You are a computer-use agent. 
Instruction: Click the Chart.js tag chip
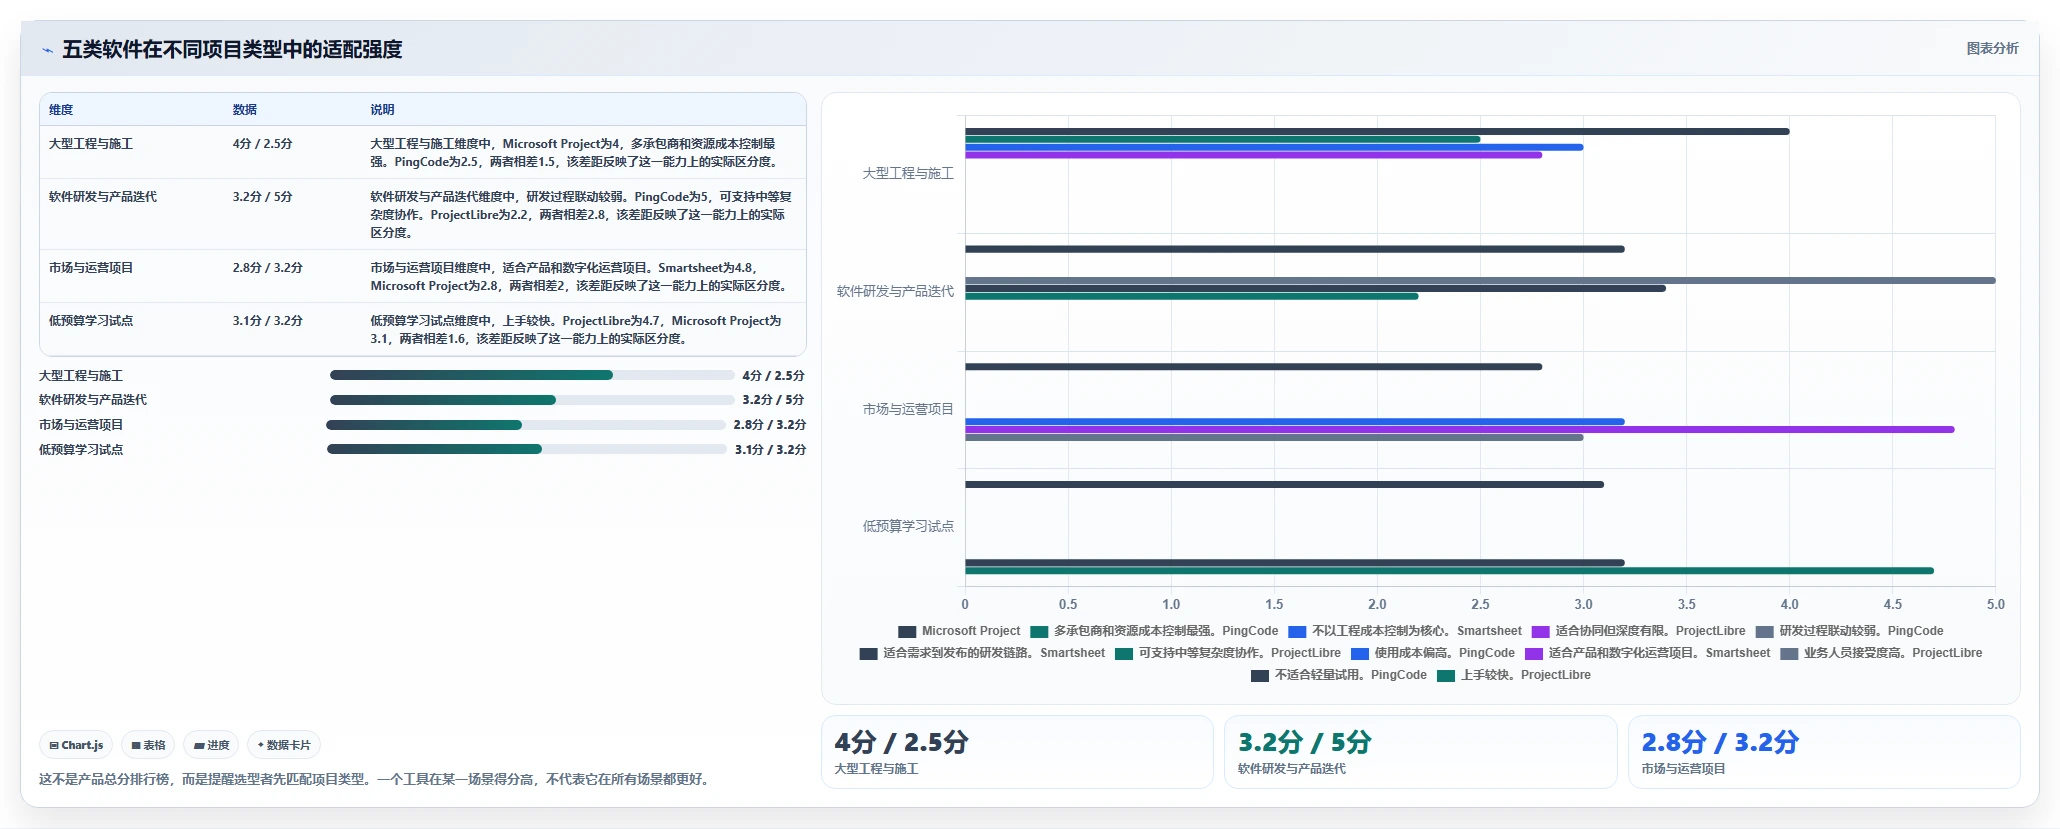coord(76,745)
